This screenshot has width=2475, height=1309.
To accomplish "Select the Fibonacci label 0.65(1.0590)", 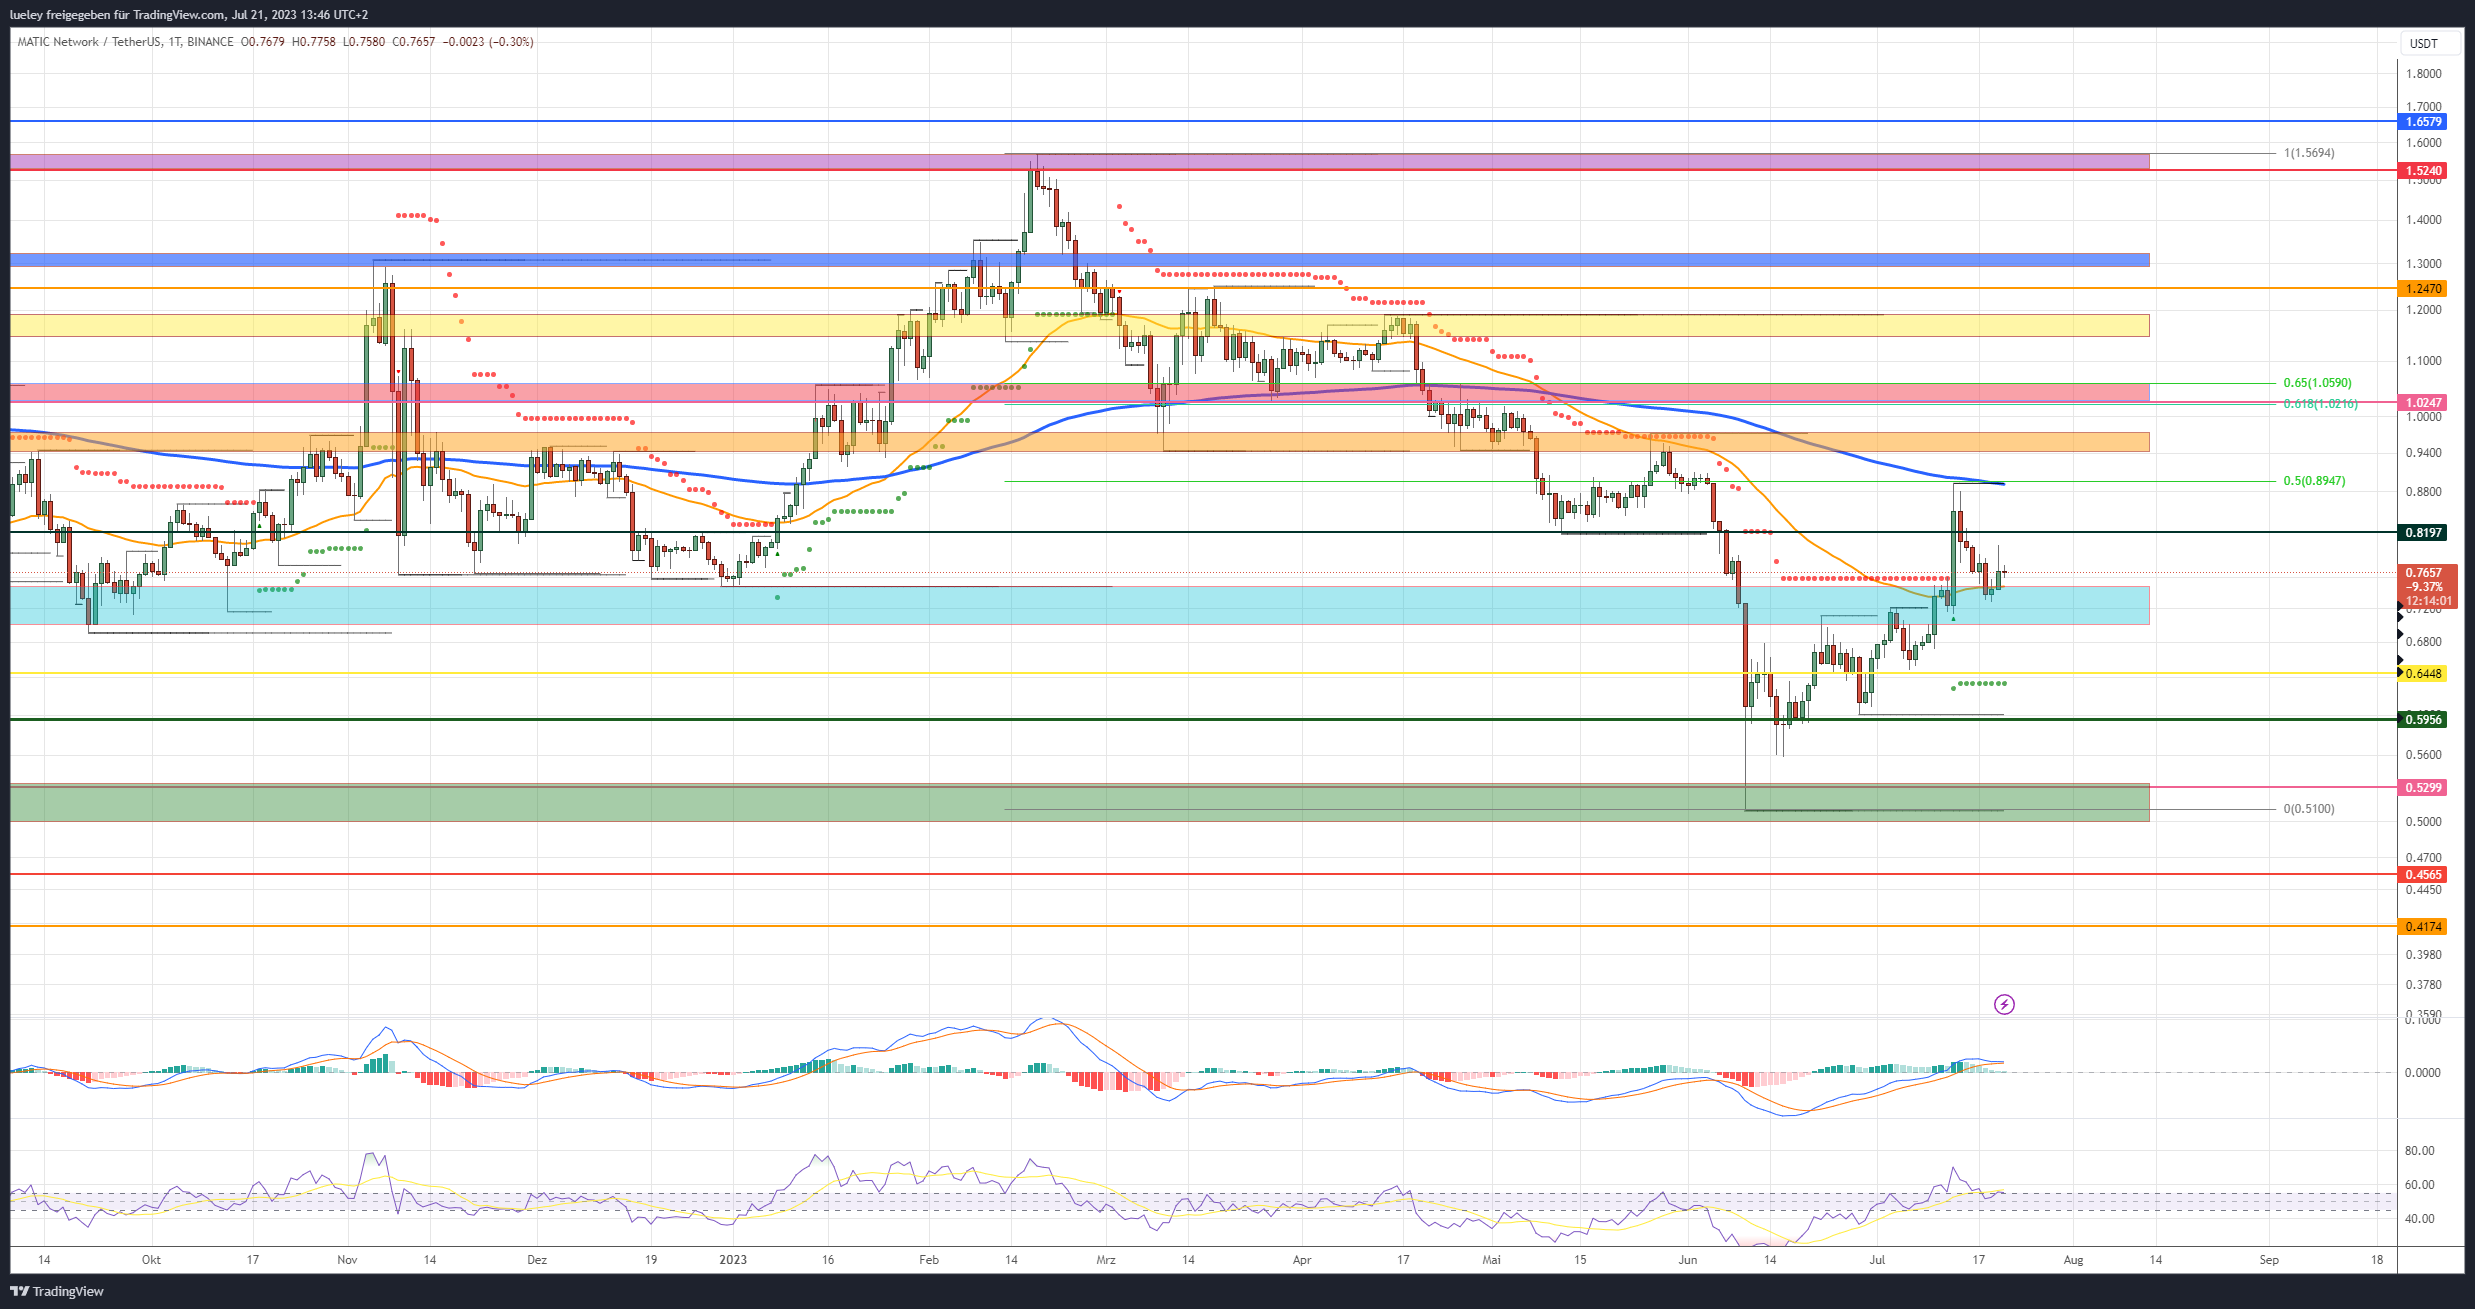I will coord(2317,383).
